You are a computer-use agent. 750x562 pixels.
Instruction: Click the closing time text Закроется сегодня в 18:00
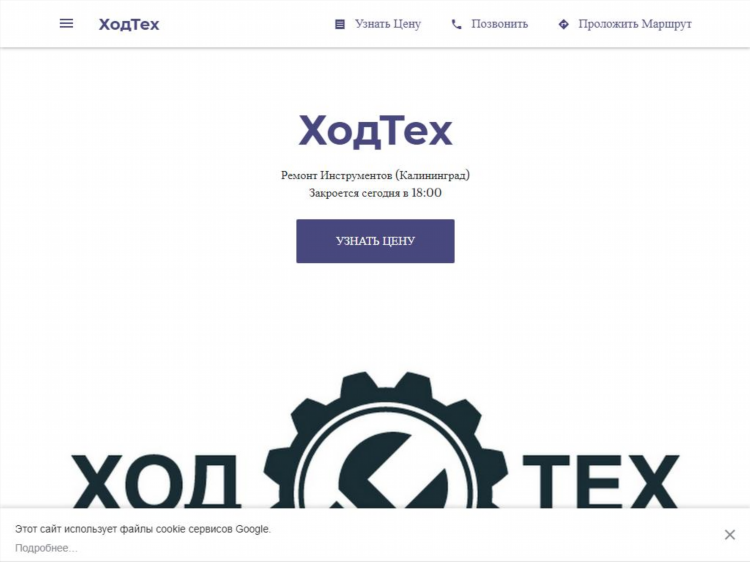(x=375, y=193)
